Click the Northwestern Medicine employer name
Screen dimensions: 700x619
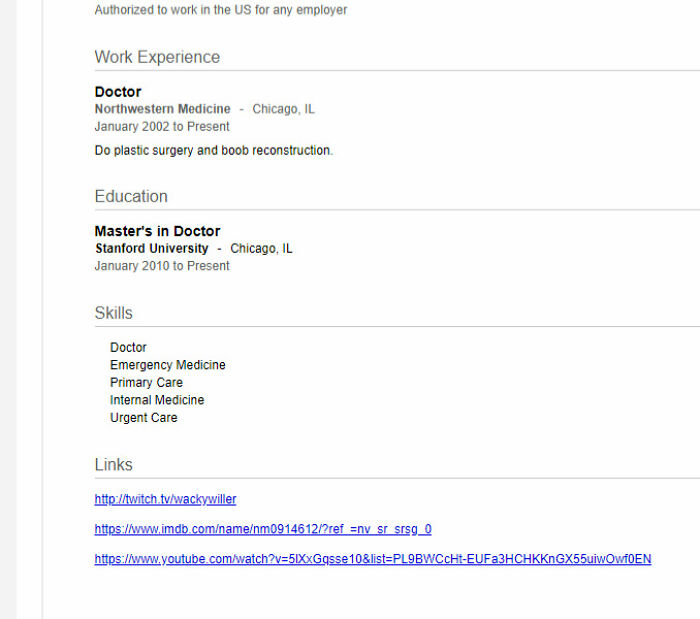pos(162,109)
